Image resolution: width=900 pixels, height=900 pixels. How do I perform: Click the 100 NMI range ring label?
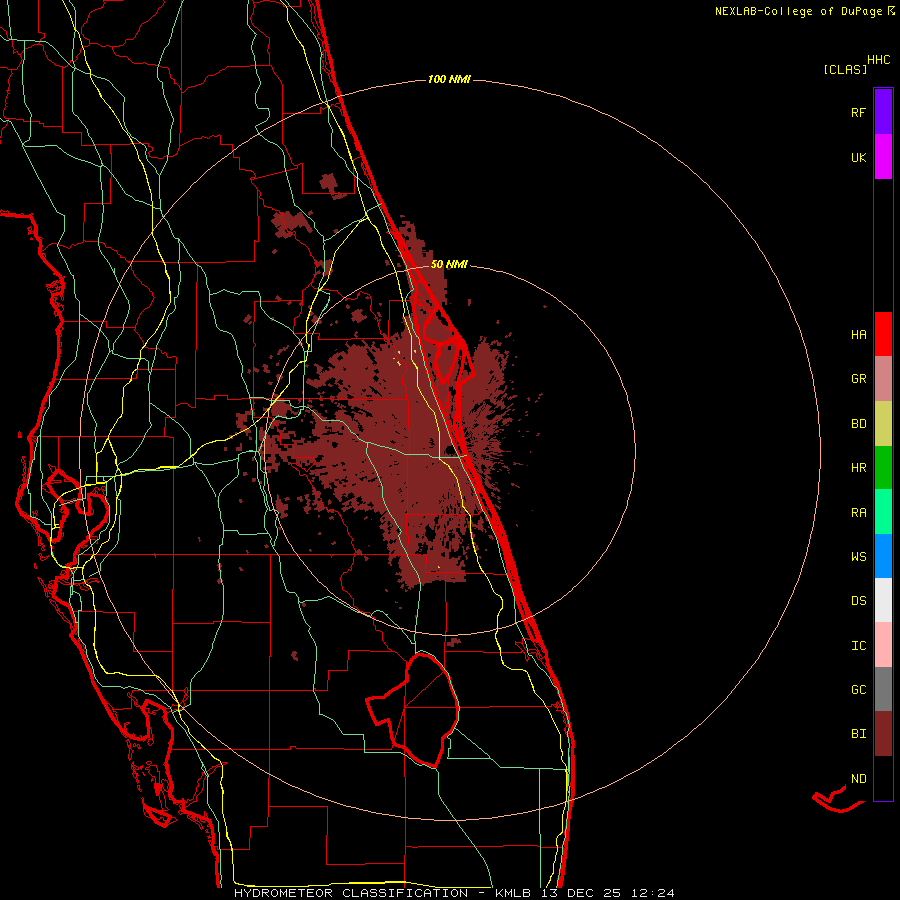[x=449, y=79]
